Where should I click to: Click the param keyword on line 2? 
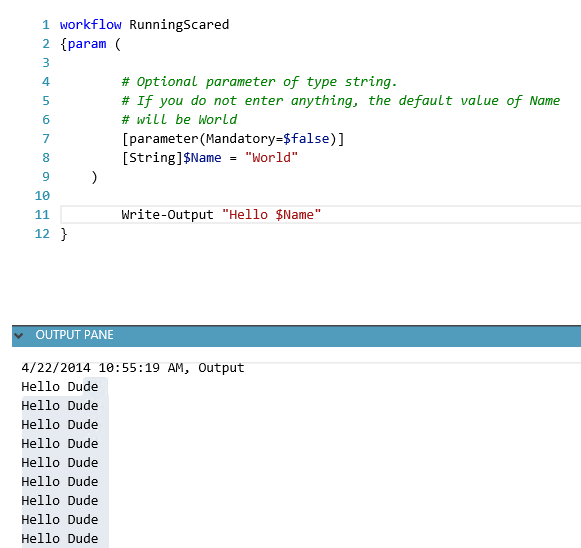coord(87,44)
